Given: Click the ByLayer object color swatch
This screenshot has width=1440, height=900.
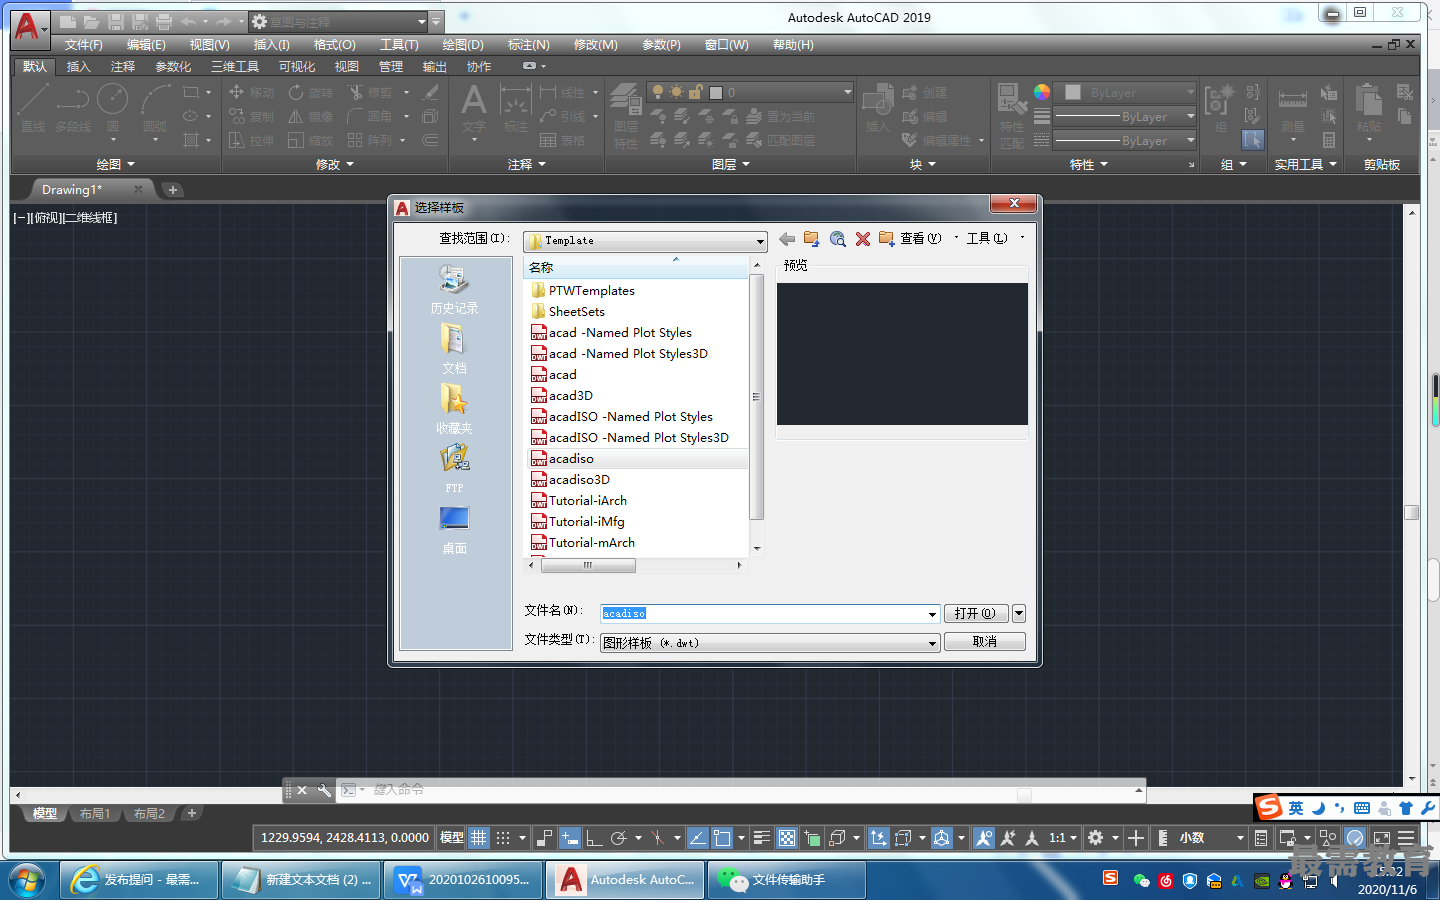Looking at the screenshot, I should (1073, 92).
